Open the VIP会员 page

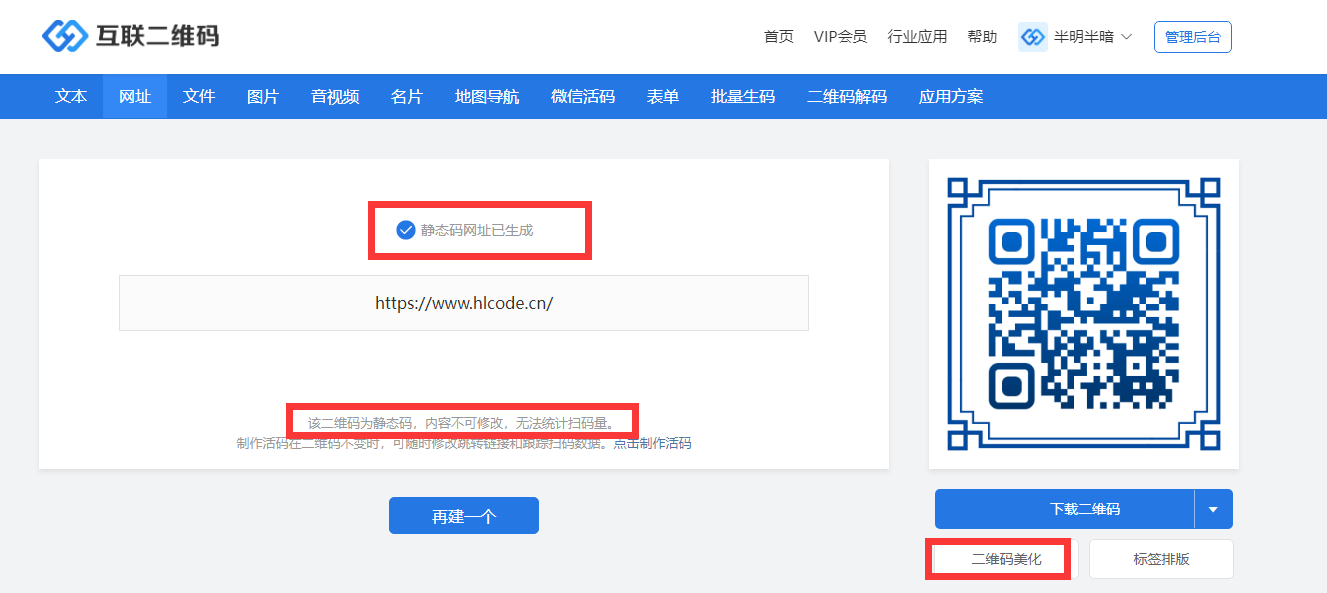point(840,37)
